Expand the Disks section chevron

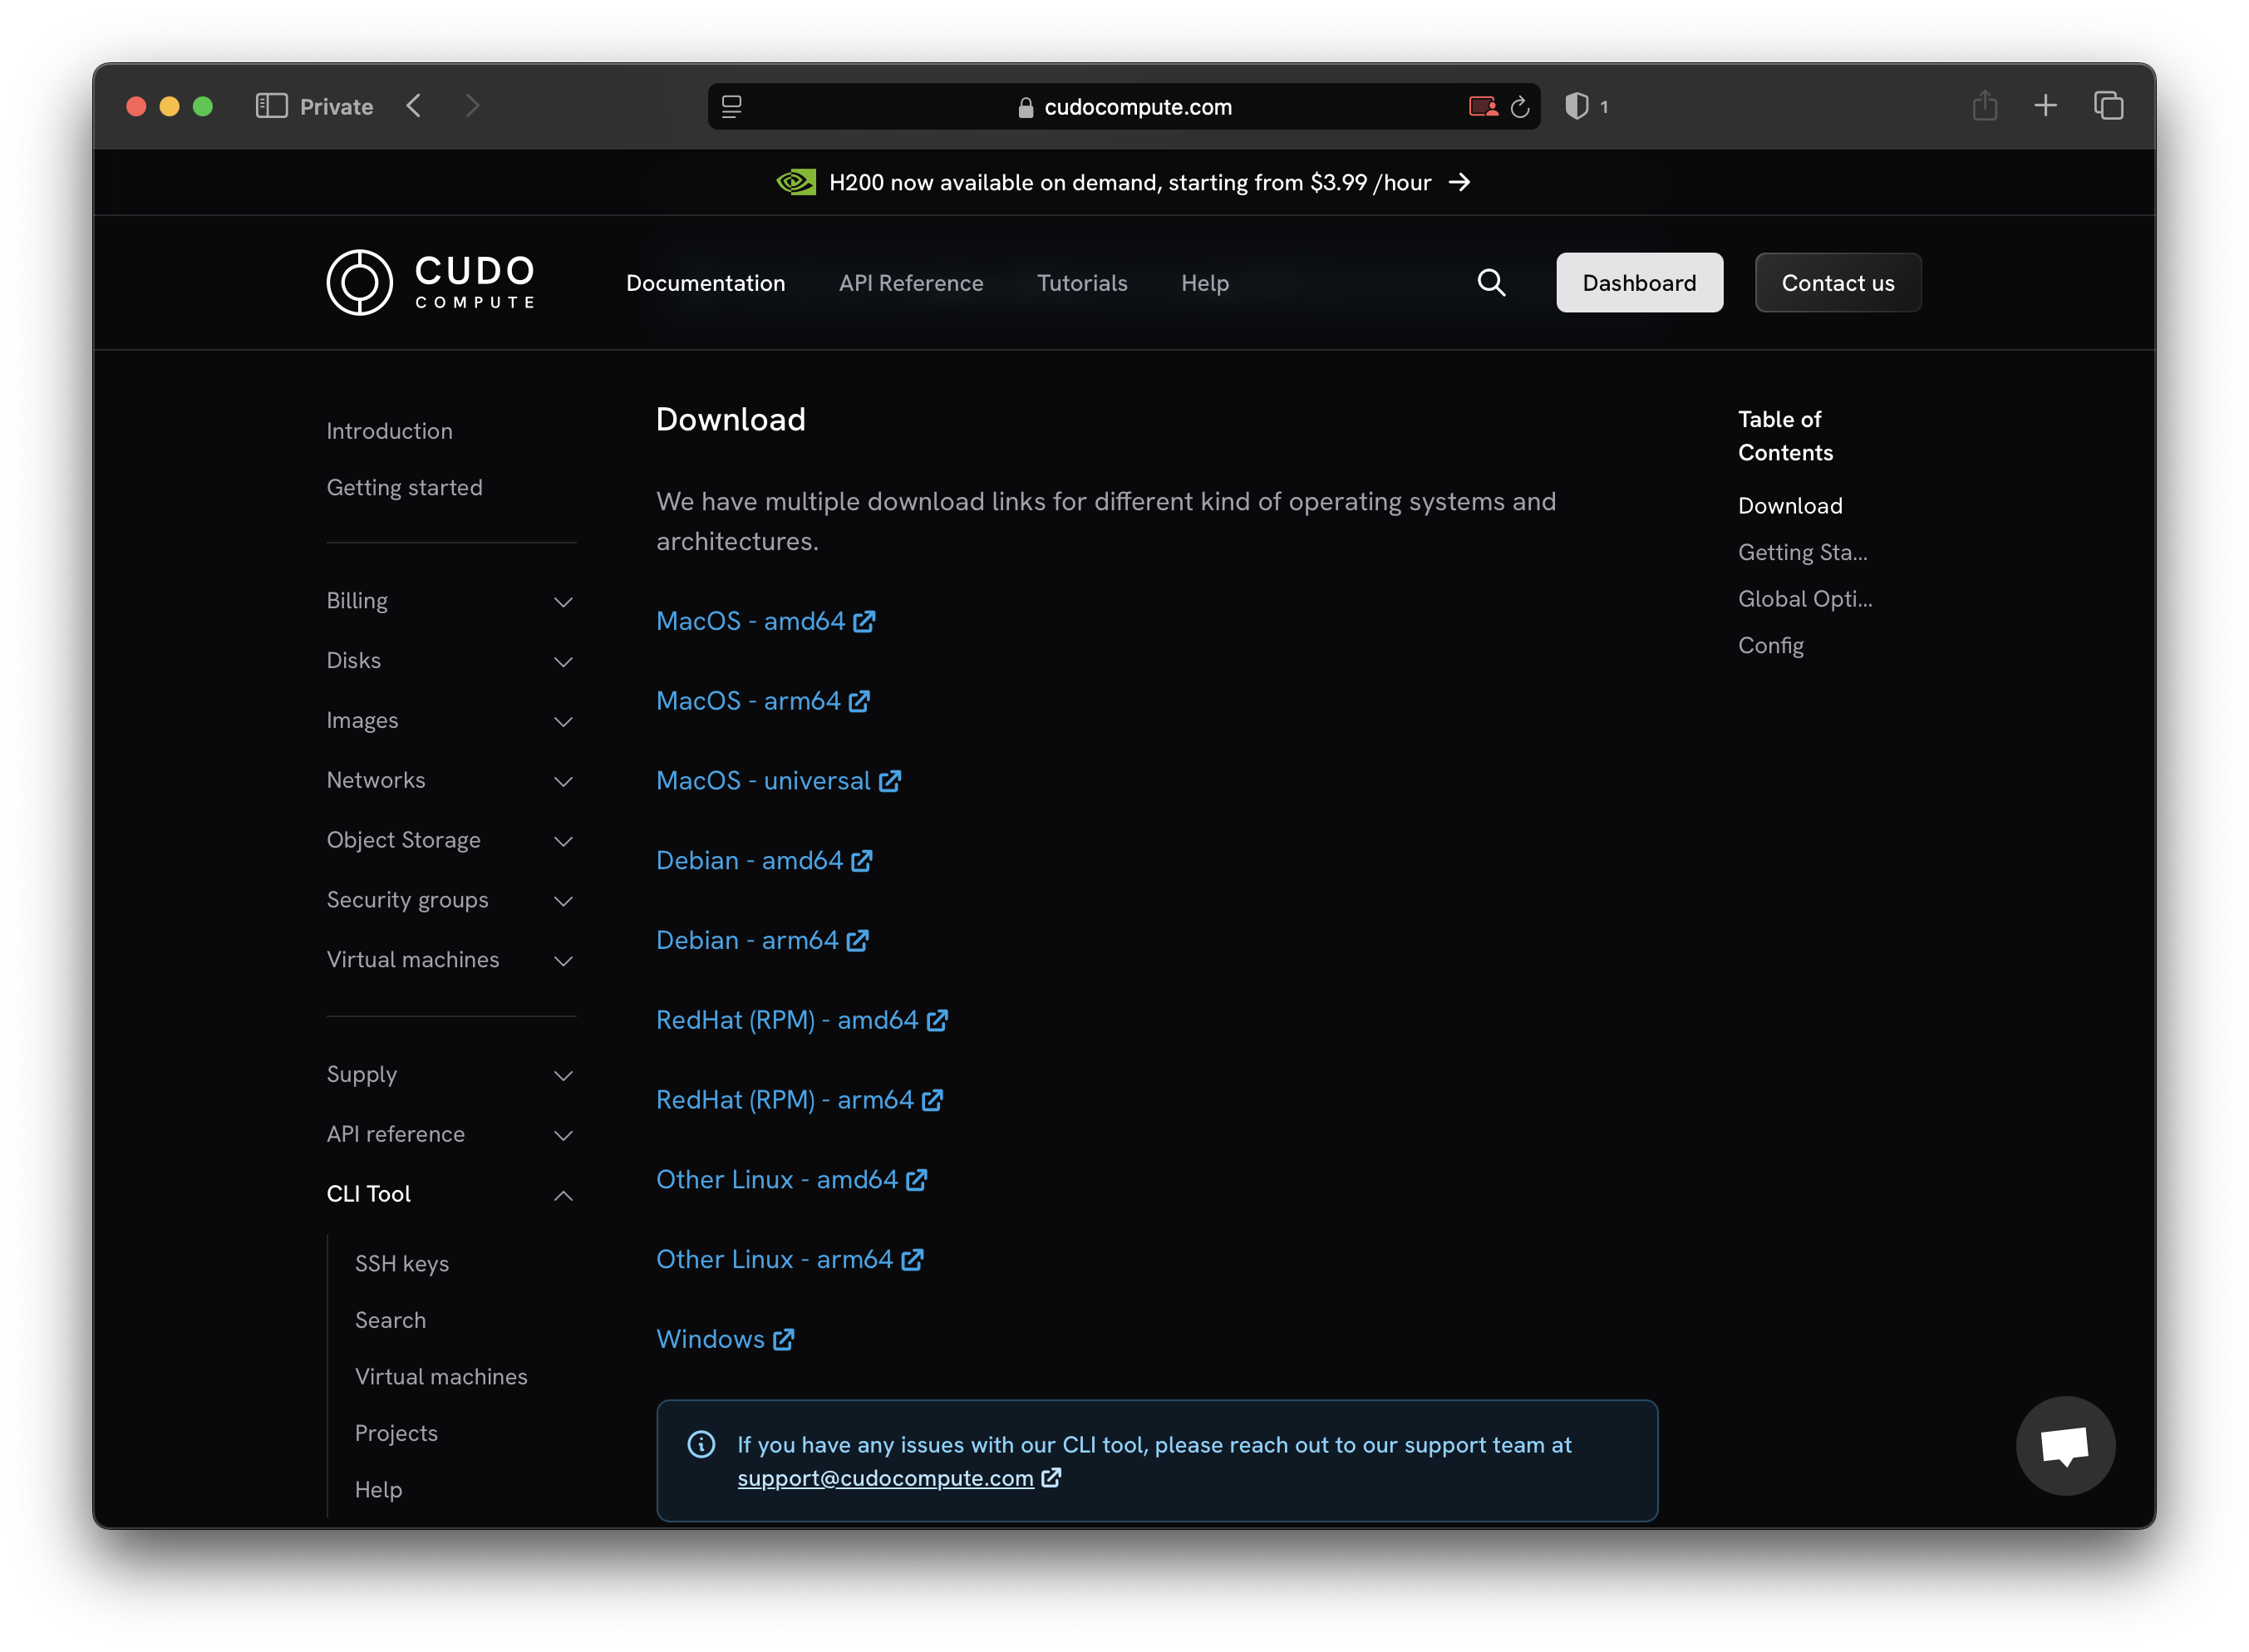click(x=563, y=662)
